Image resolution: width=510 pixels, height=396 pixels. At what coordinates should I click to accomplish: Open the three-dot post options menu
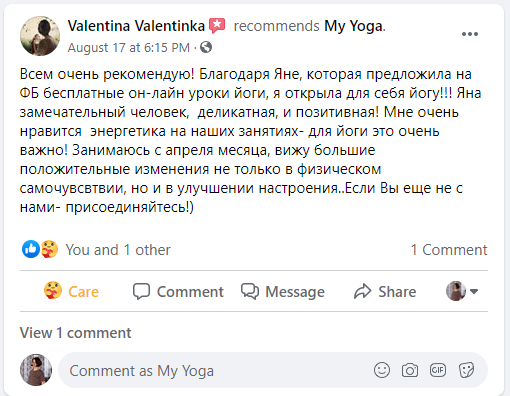(470, 34)
